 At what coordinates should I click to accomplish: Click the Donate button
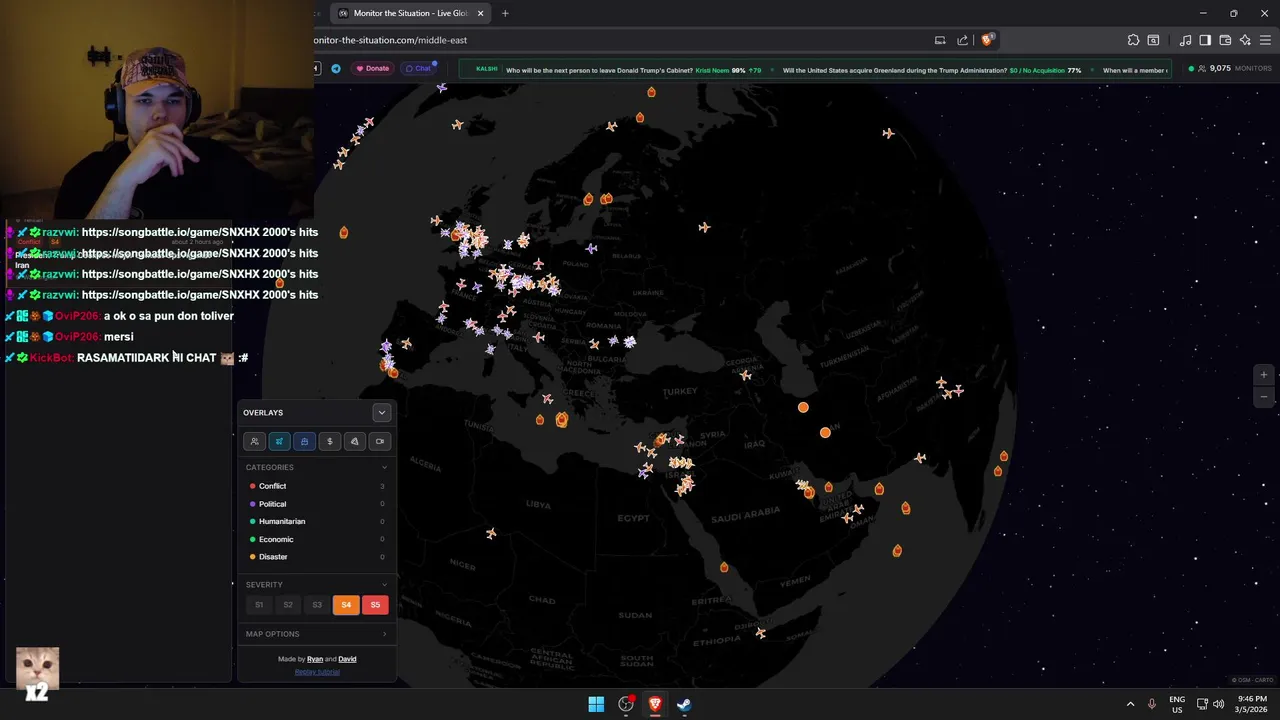[x=372, y=68]
